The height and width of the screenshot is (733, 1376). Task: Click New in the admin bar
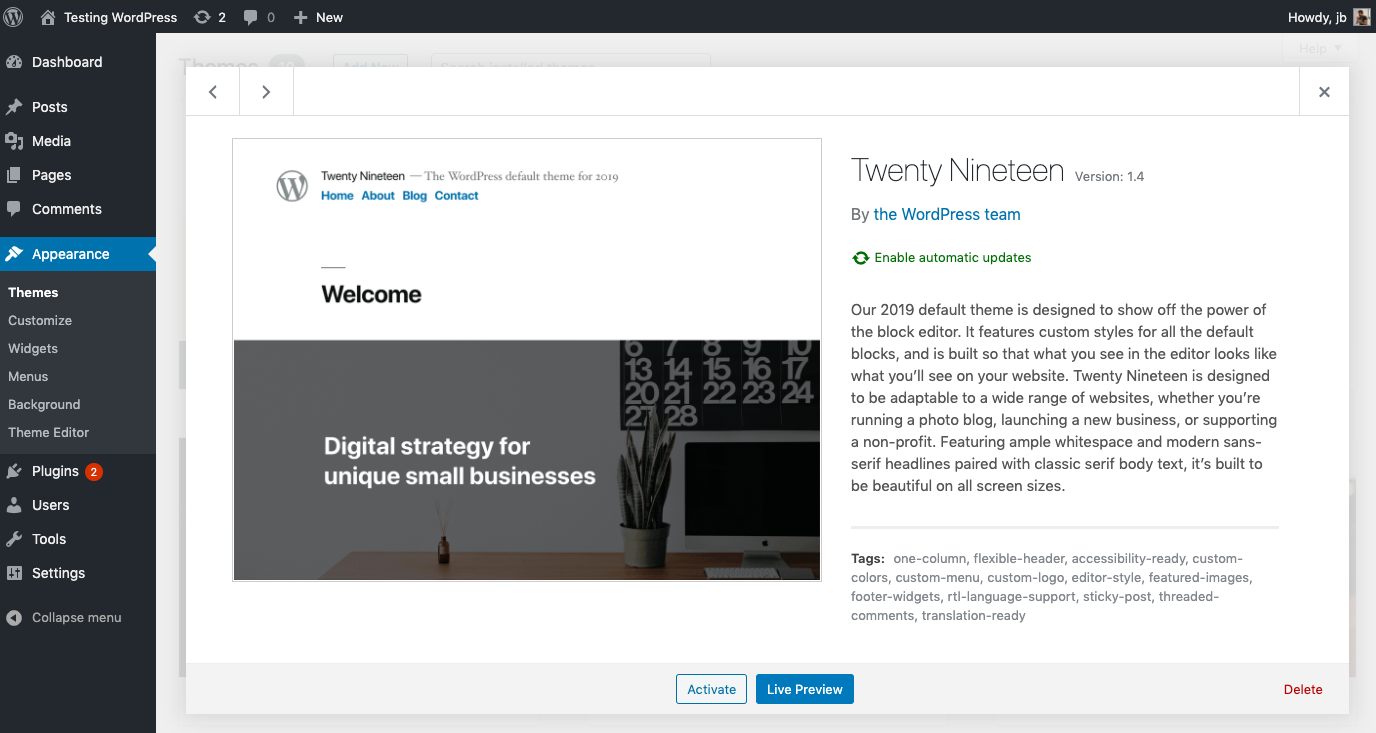tap(329, 17)
